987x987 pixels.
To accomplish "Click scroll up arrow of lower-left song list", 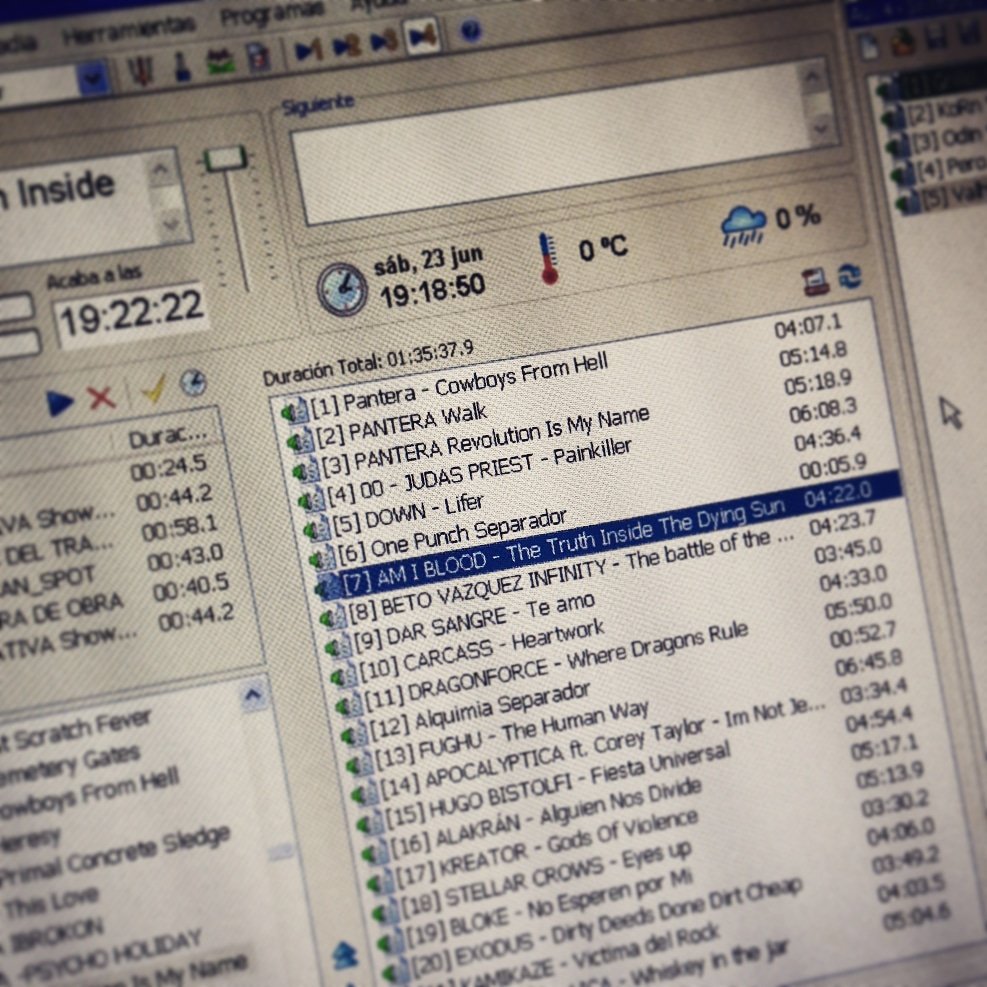I will click(x=252, y=696).
